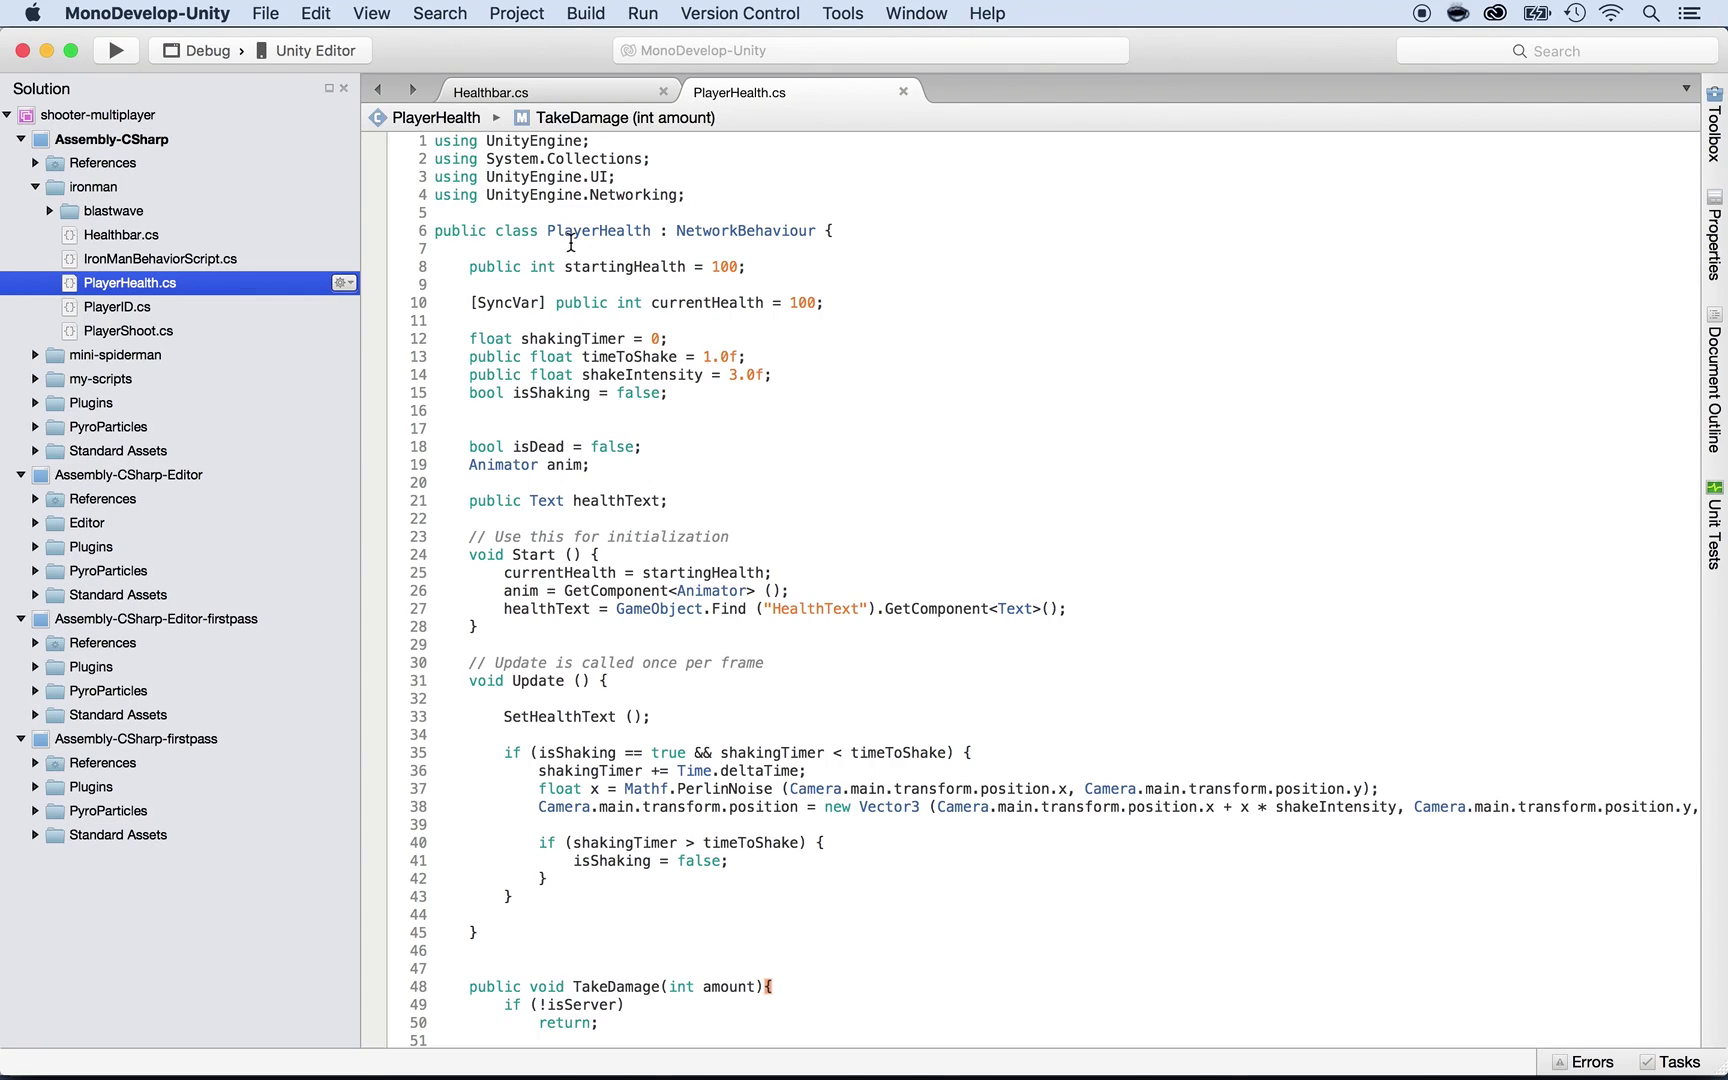Click the Creative Cloud menu bar icon
1728x1080 pixels.
click(x=1495, y=13)
